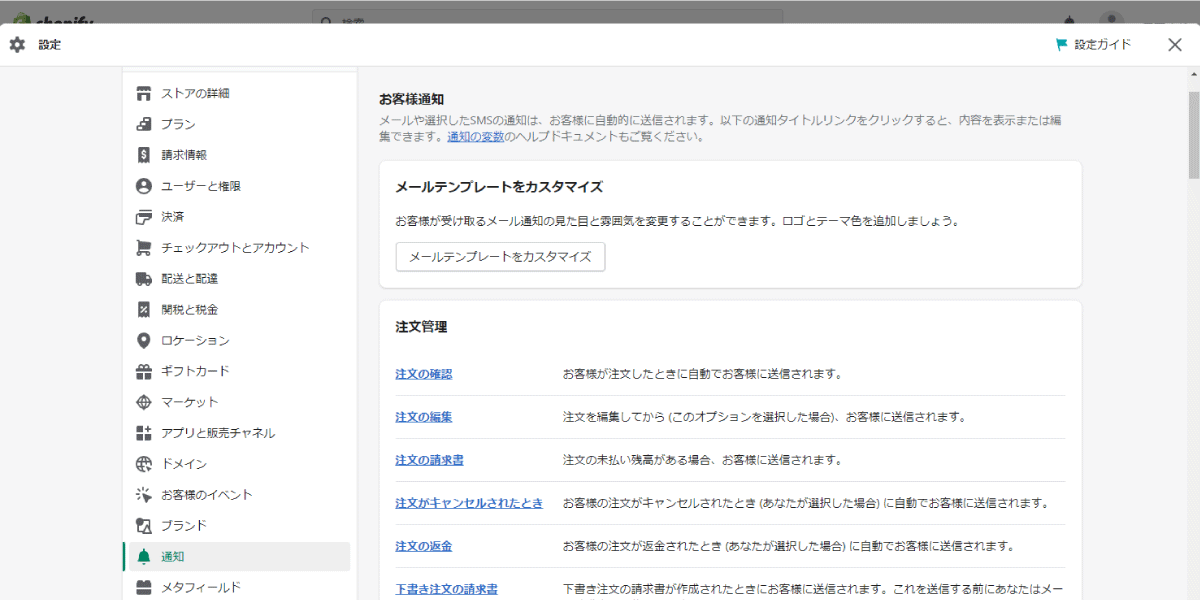The height and width of the screenshot is (600, 1200).
Task: Click the bell icon beside 通知
Action: point(144,556)
